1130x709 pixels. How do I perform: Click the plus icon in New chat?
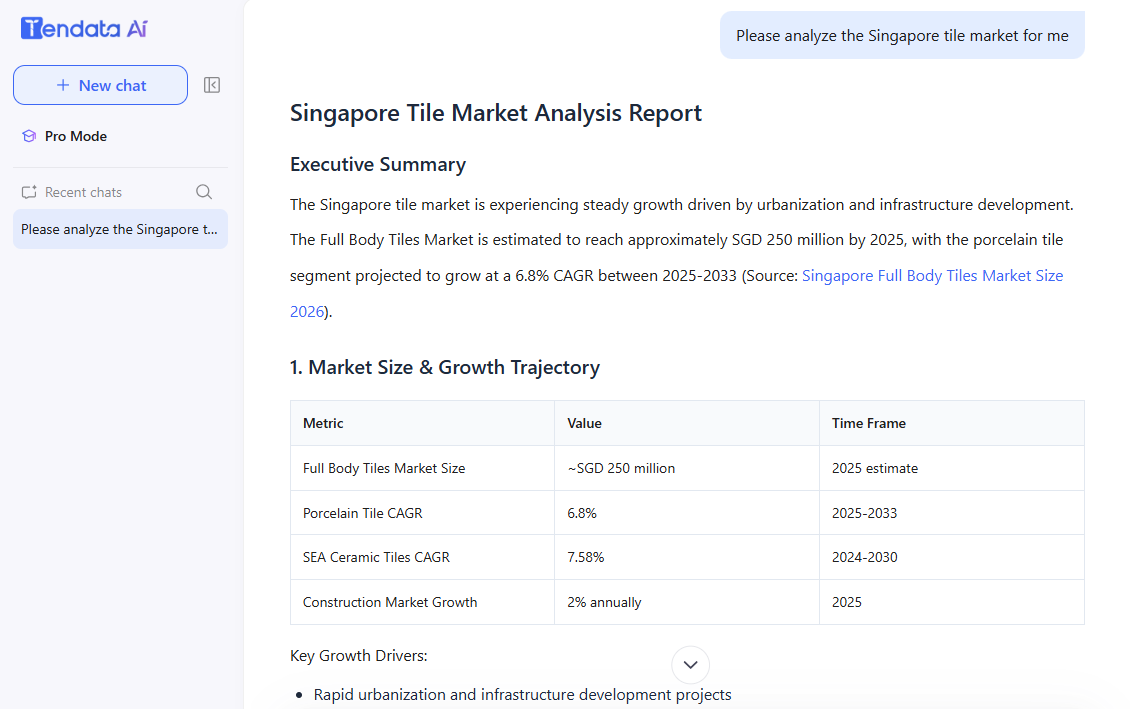(x=63, y=85)
